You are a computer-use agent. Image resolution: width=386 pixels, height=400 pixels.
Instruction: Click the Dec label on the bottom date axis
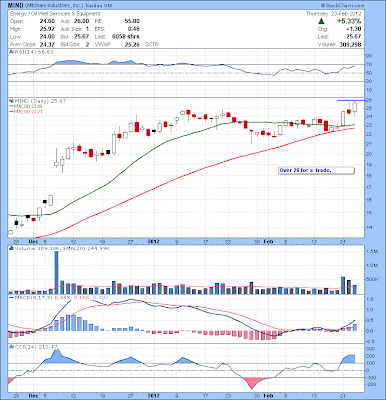33,396
